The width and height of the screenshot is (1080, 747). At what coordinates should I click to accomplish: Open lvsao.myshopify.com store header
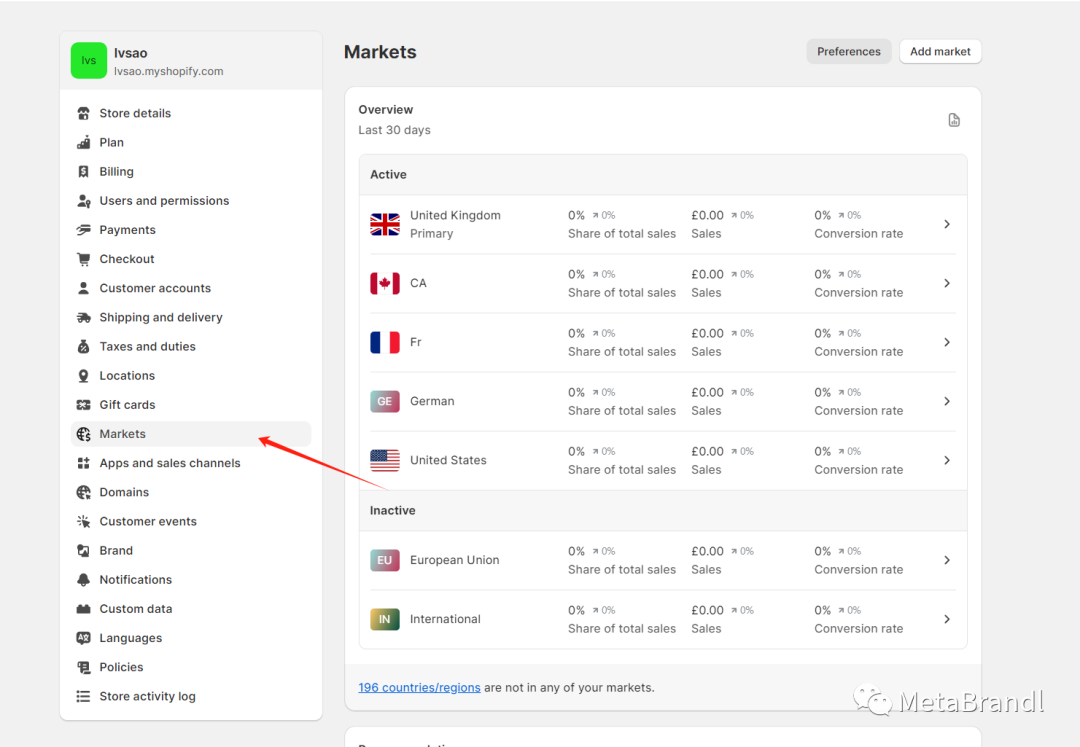(191, 61)
